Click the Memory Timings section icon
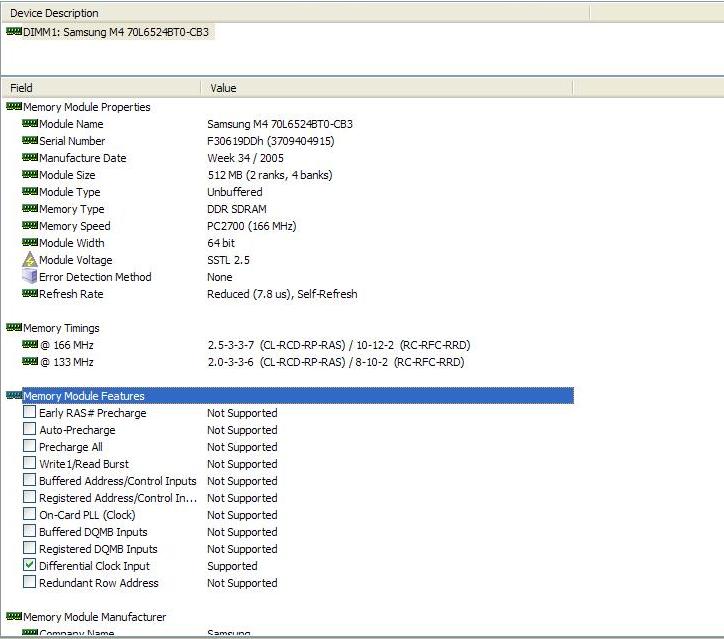This screenshot has width=724, height=639. (14, 328)
